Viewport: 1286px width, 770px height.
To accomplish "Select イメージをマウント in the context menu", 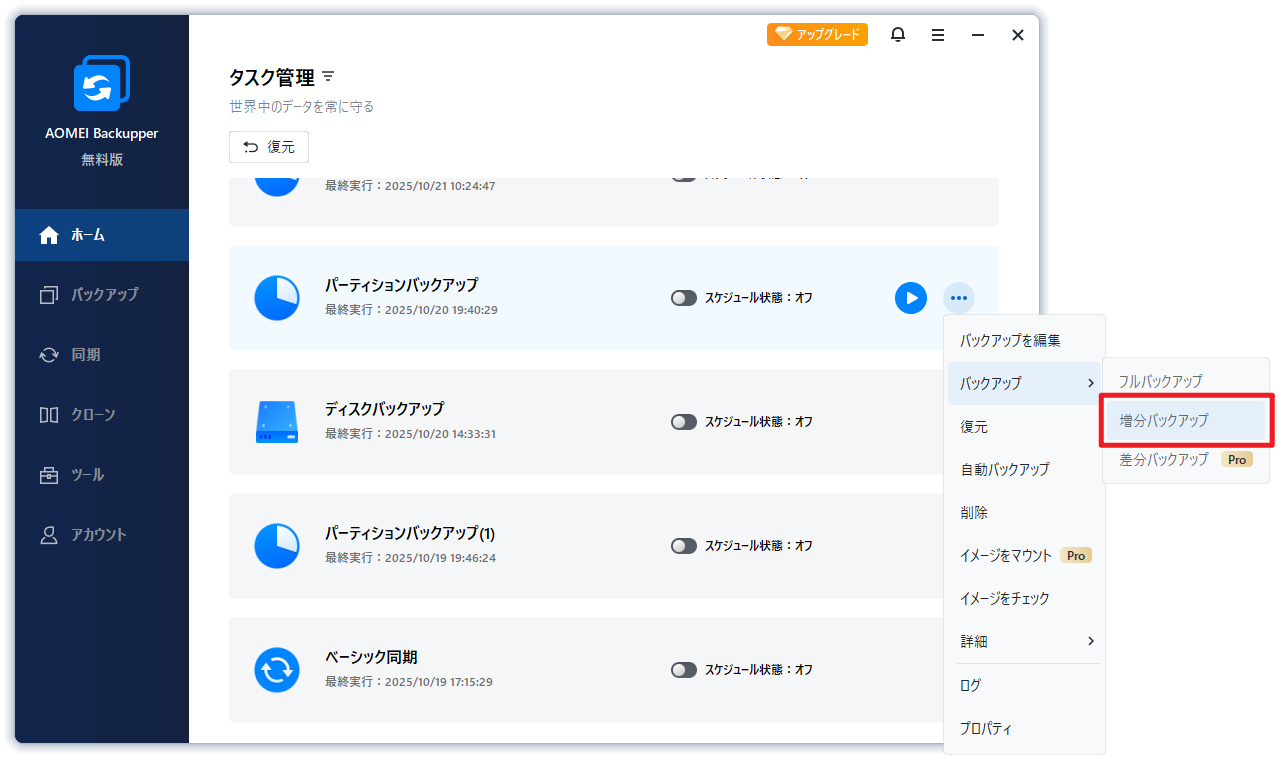I will click(x=1024, y=555).
